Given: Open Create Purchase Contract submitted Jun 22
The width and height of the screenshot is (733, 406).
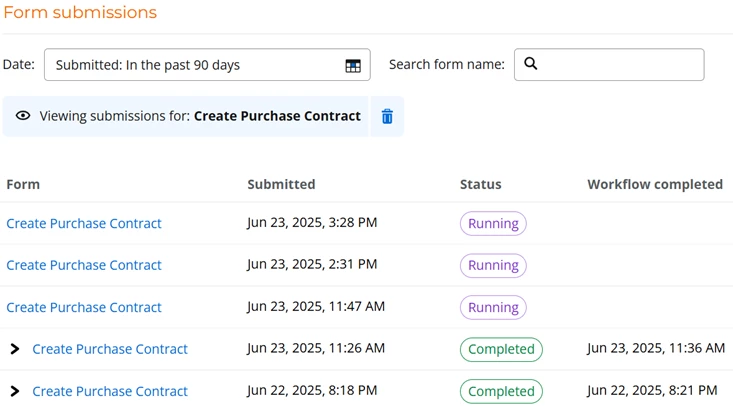Looking at the screenshot, I should [x=110, y=391].
